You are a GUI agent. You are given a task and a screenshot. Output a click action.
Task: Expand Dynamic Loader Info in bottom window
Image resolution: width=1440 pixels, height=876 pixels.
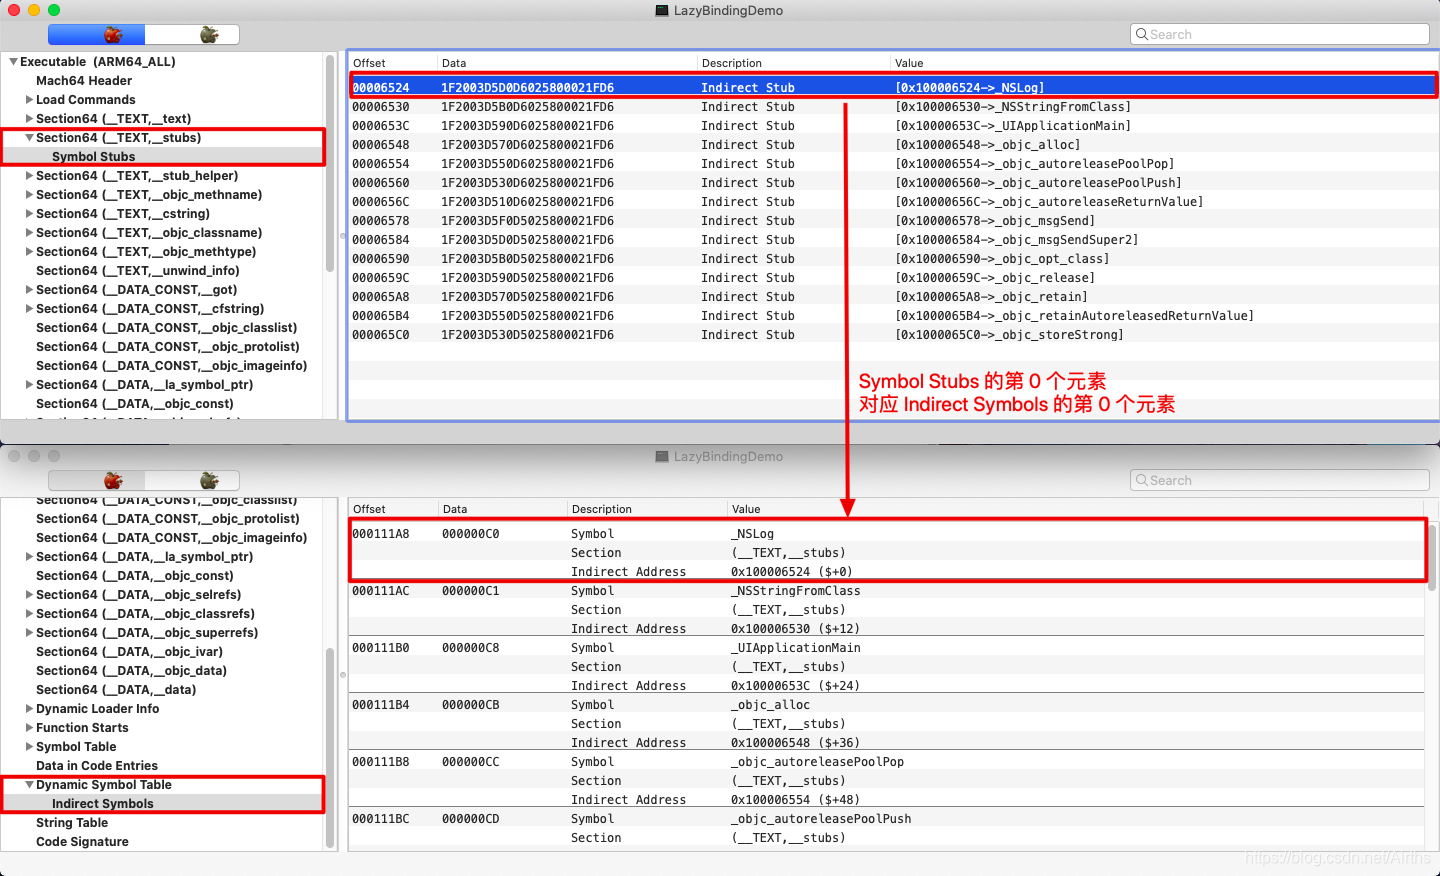29,709
